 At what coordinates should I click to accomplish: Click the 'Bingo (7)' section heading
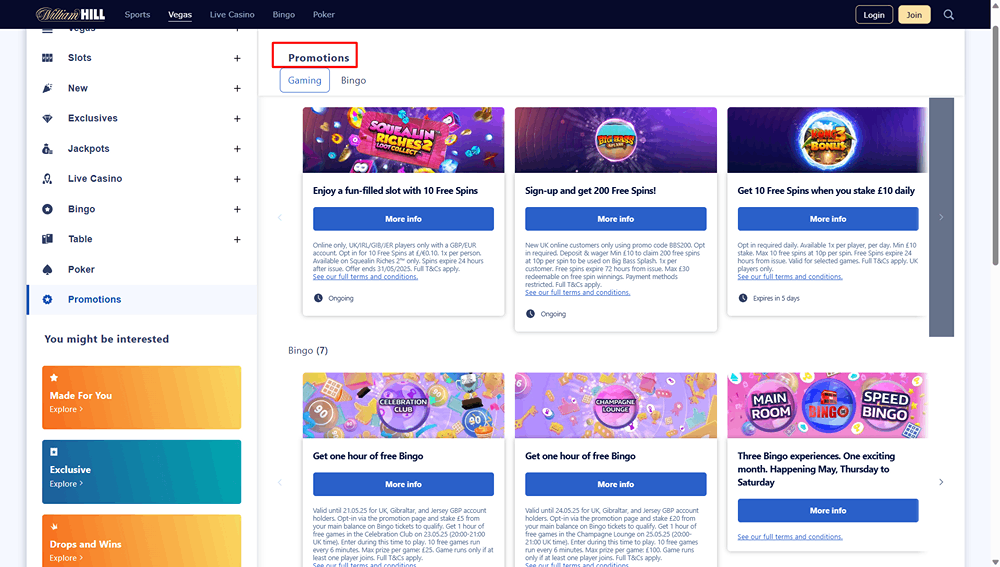[x=307, y=350]
